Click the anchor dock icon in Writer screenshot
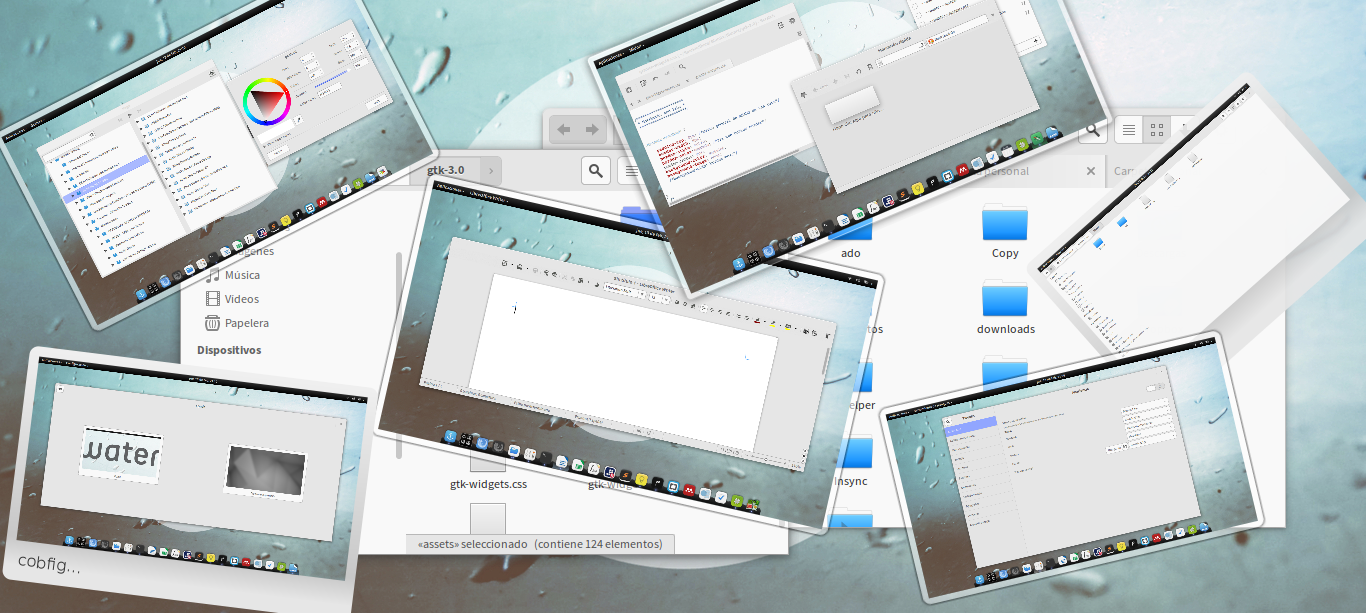This screenshot has height=613, width=1366. 452,437
